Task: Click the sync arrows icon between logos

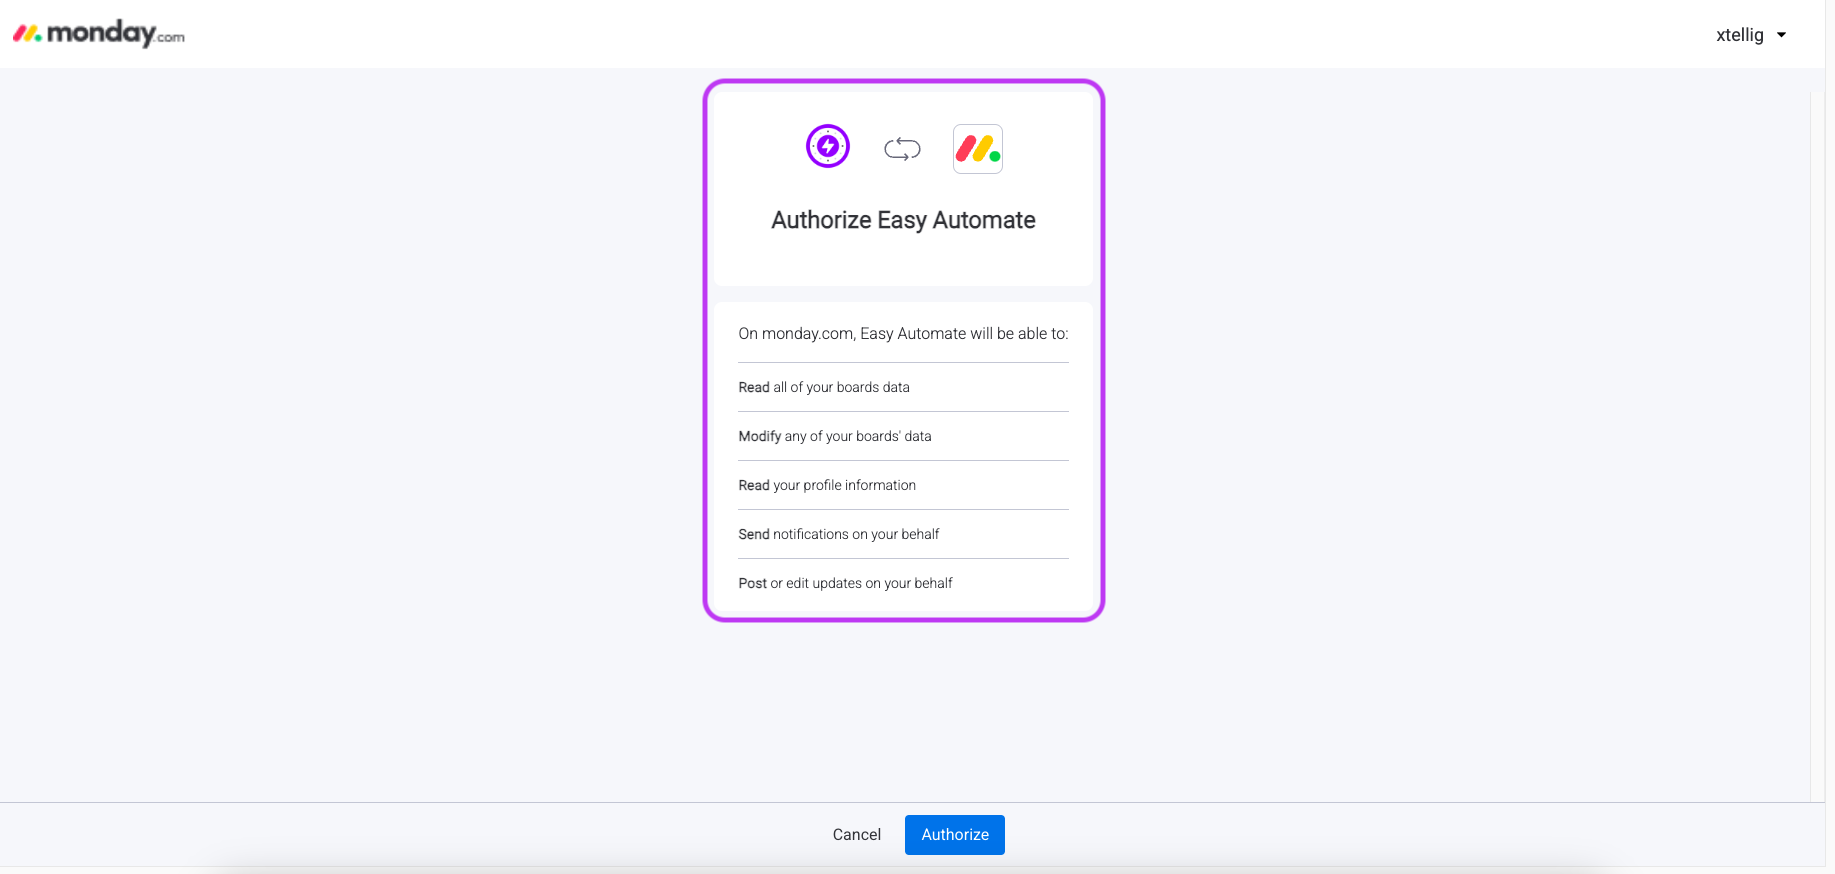Action: point(902,149)
